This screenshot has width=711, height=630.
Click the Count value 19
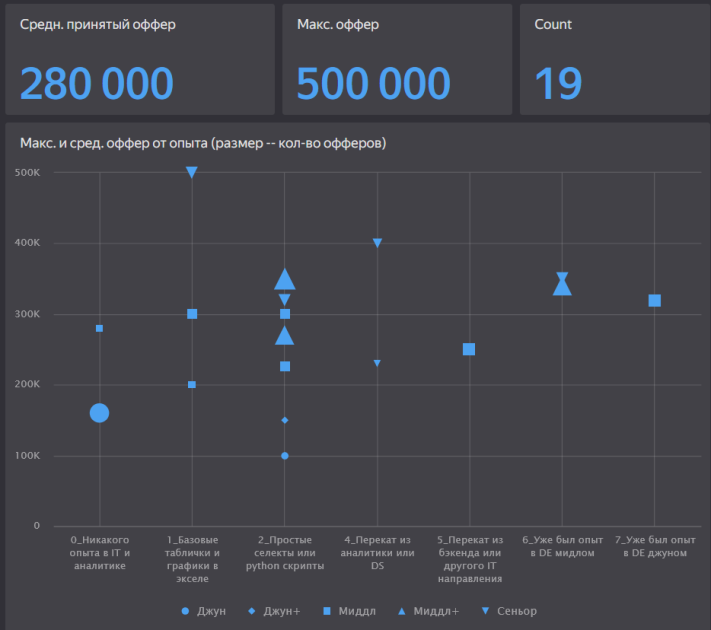pos(558,83)
